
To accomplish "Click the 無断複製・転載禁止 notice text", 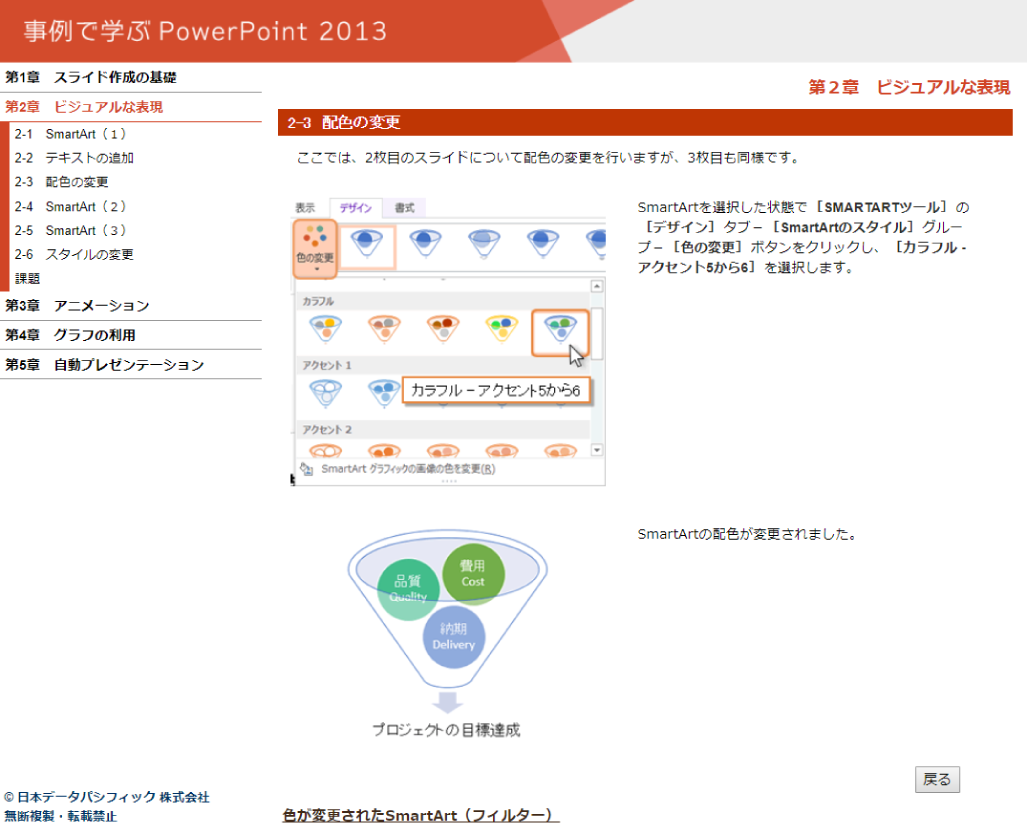I will [60, 816].
